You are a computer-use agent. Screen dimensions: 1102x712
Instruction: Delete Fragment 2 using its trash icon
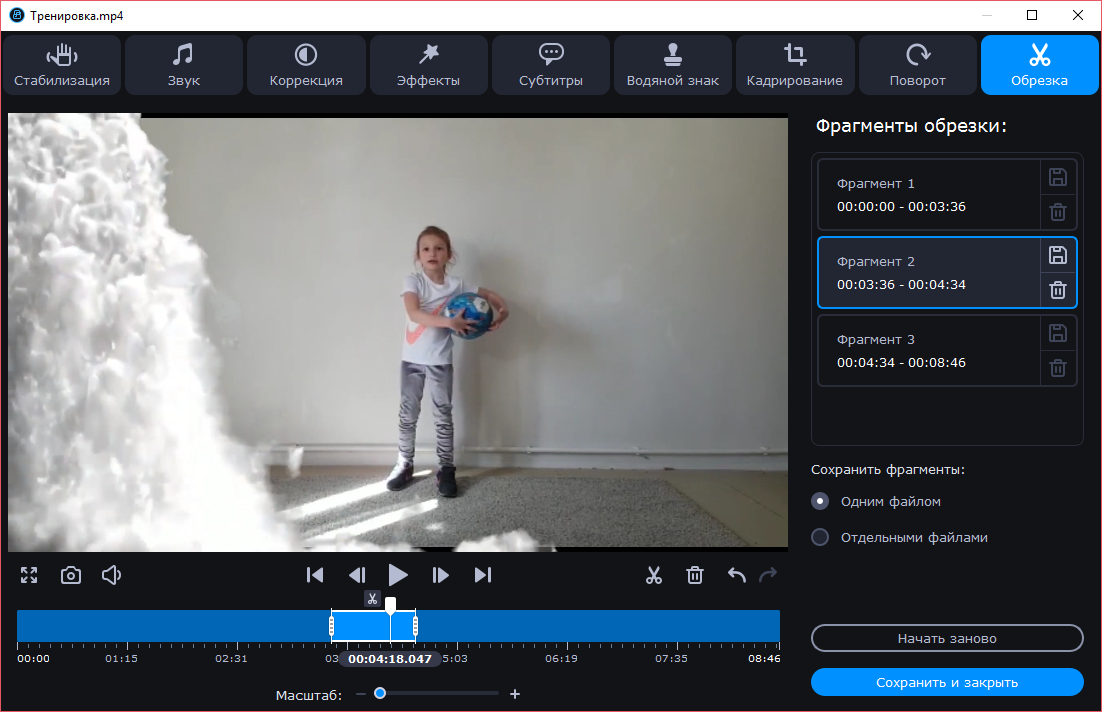(1057, 290)
